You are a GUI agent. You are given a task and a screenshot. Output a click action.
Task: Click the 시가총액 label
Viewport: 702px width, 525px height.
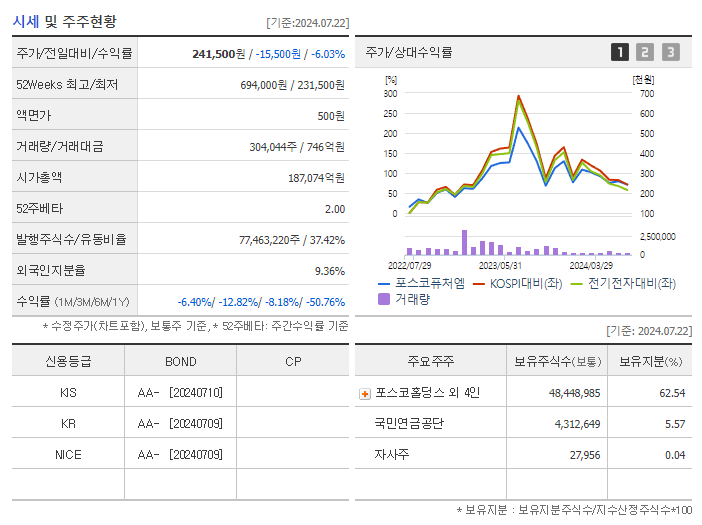coord(39,178)
